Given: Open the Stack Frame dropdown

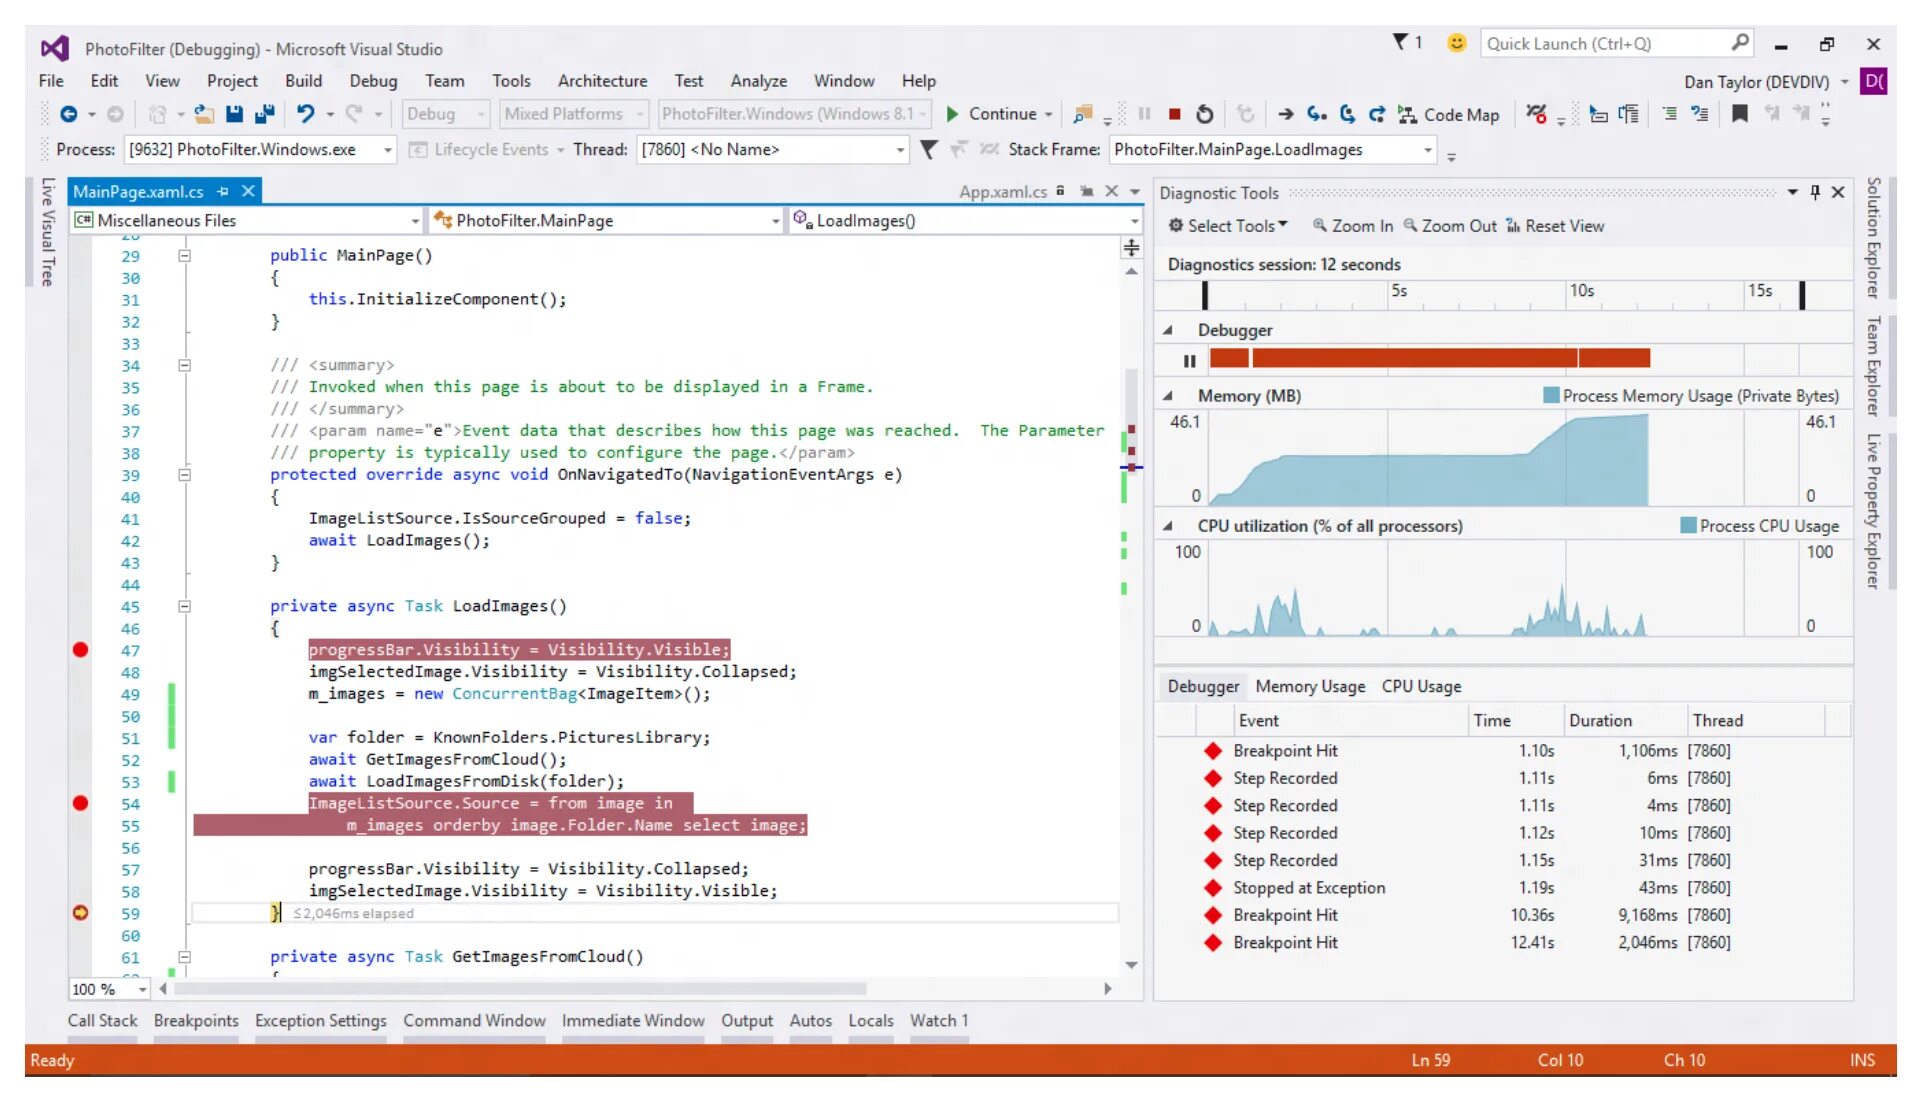Looking at the screenshot, I should [1428, 150].
